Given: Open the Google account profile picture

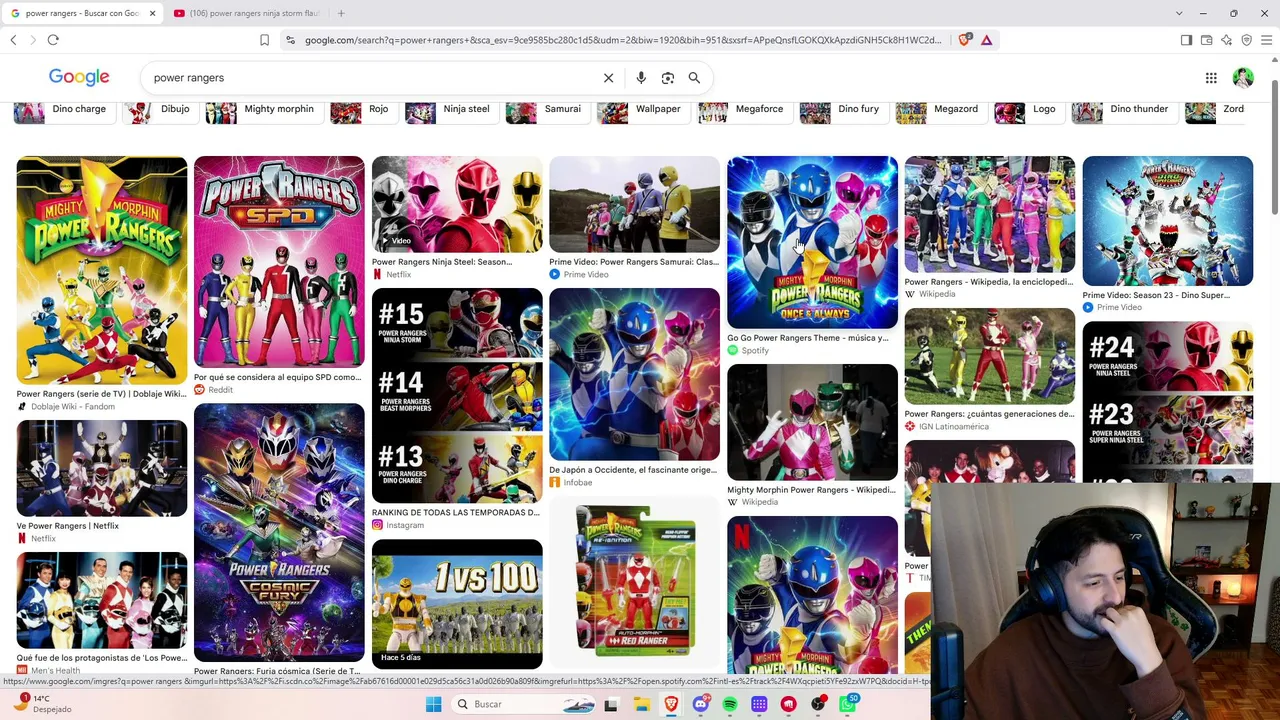Looking at the screenshot, I should pos(1243,78).
